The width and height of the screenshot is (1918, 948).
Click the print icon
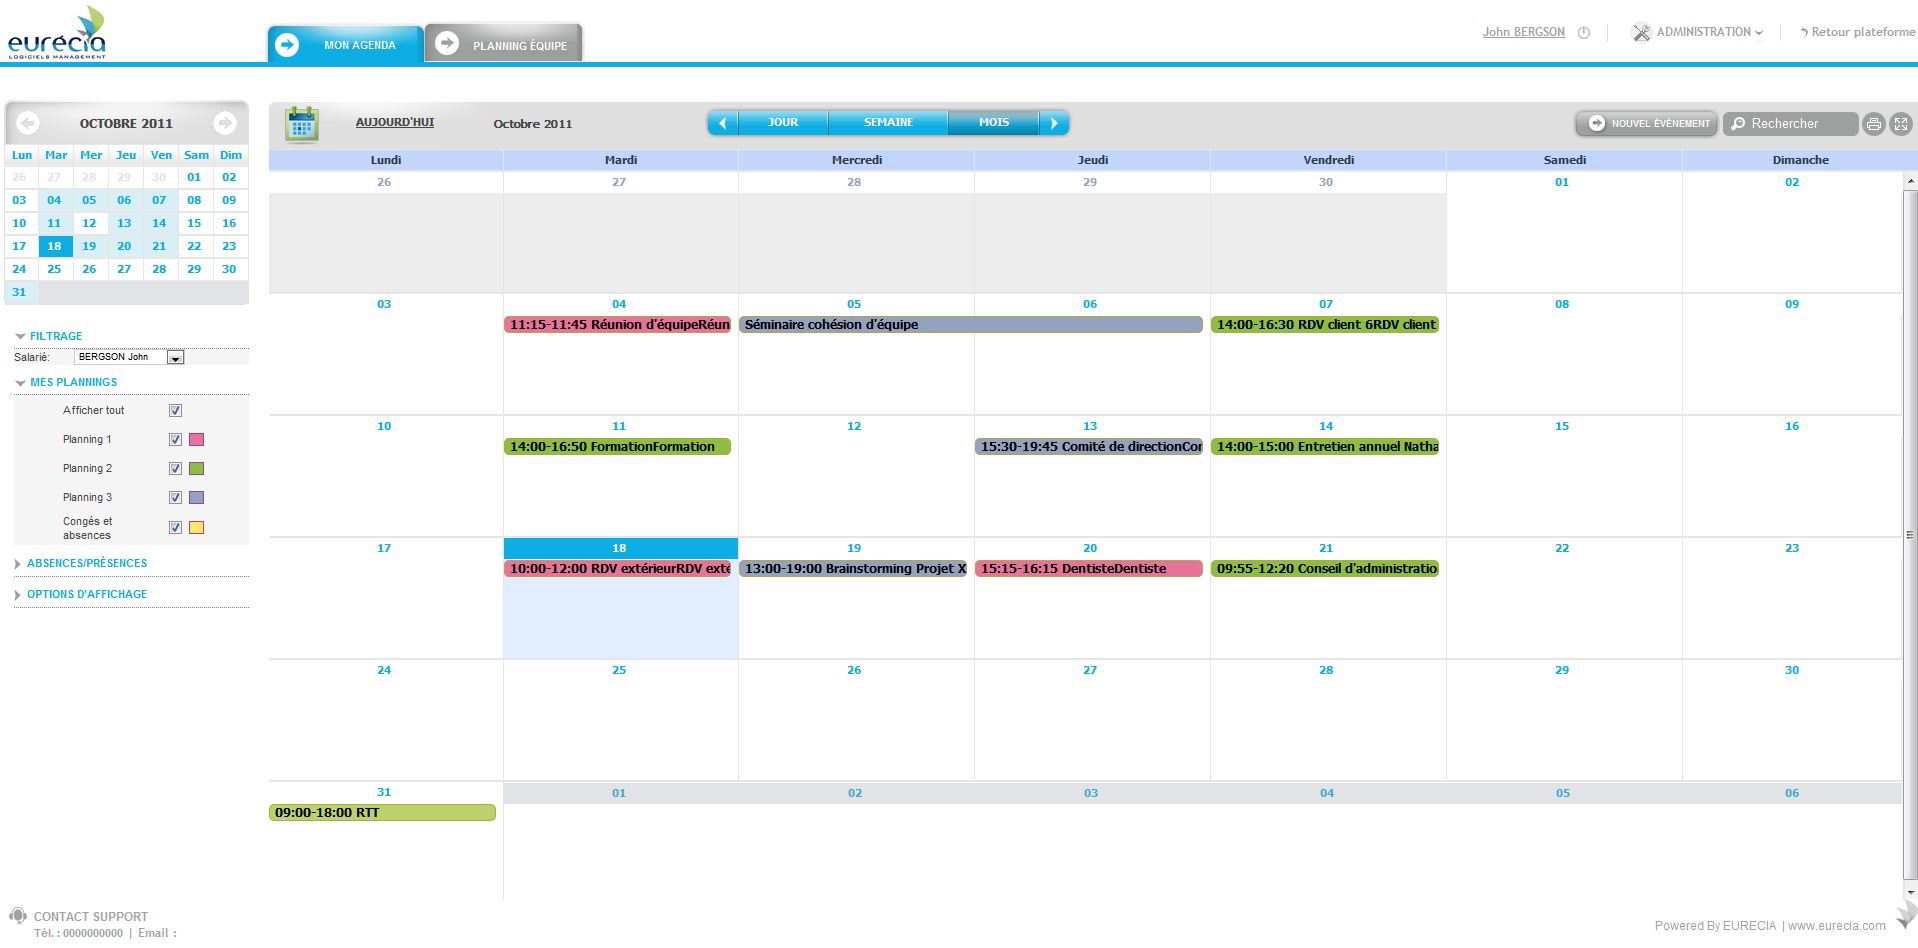click(x=1873, y=124)
